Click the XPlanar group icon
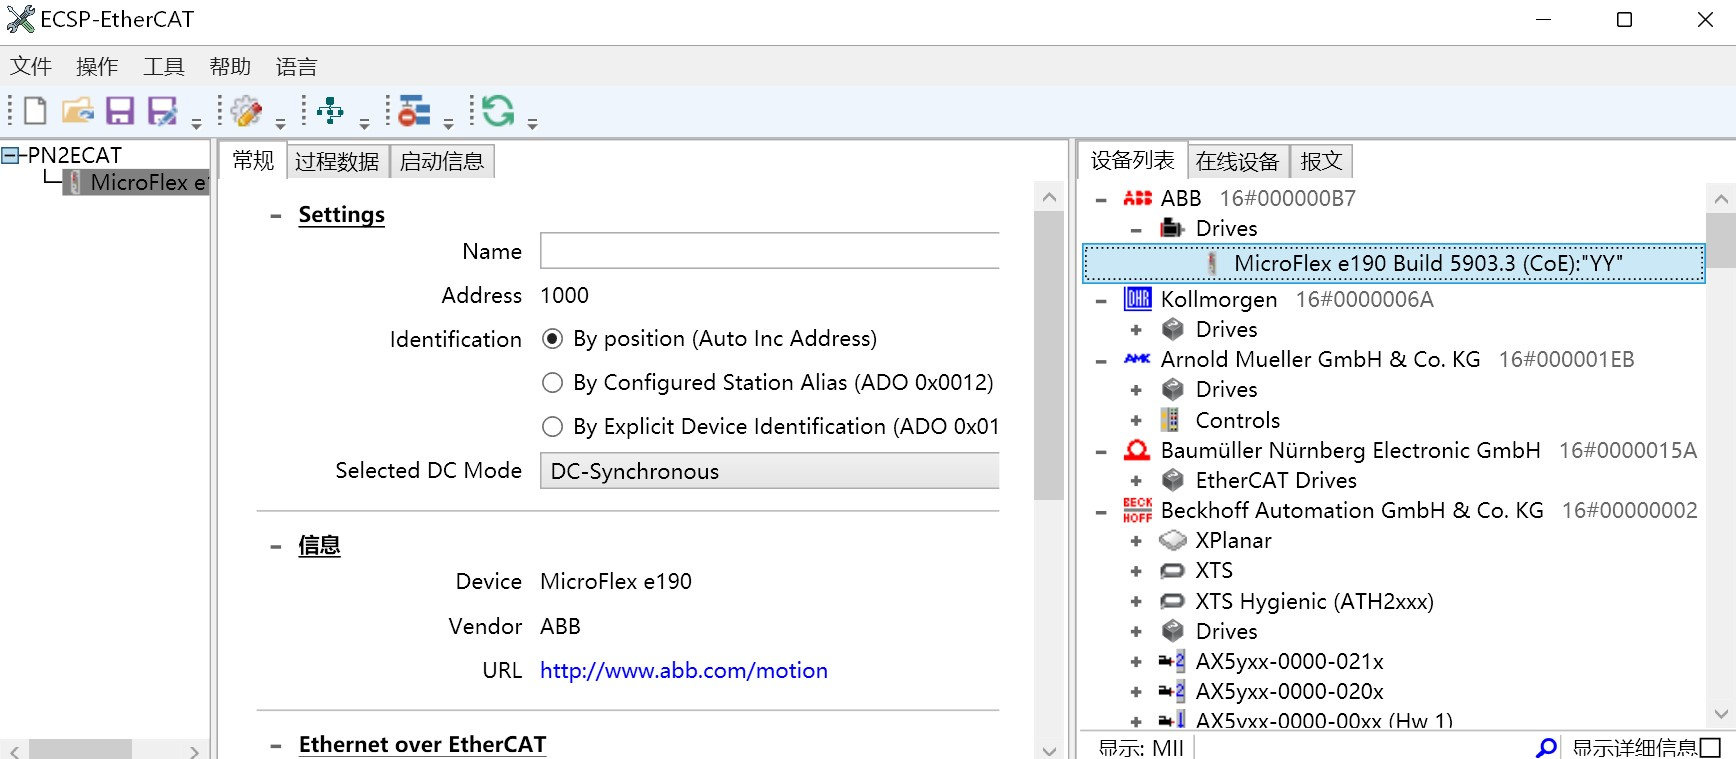This screenshot has height=759, width=1736. tap(1172, 540)
